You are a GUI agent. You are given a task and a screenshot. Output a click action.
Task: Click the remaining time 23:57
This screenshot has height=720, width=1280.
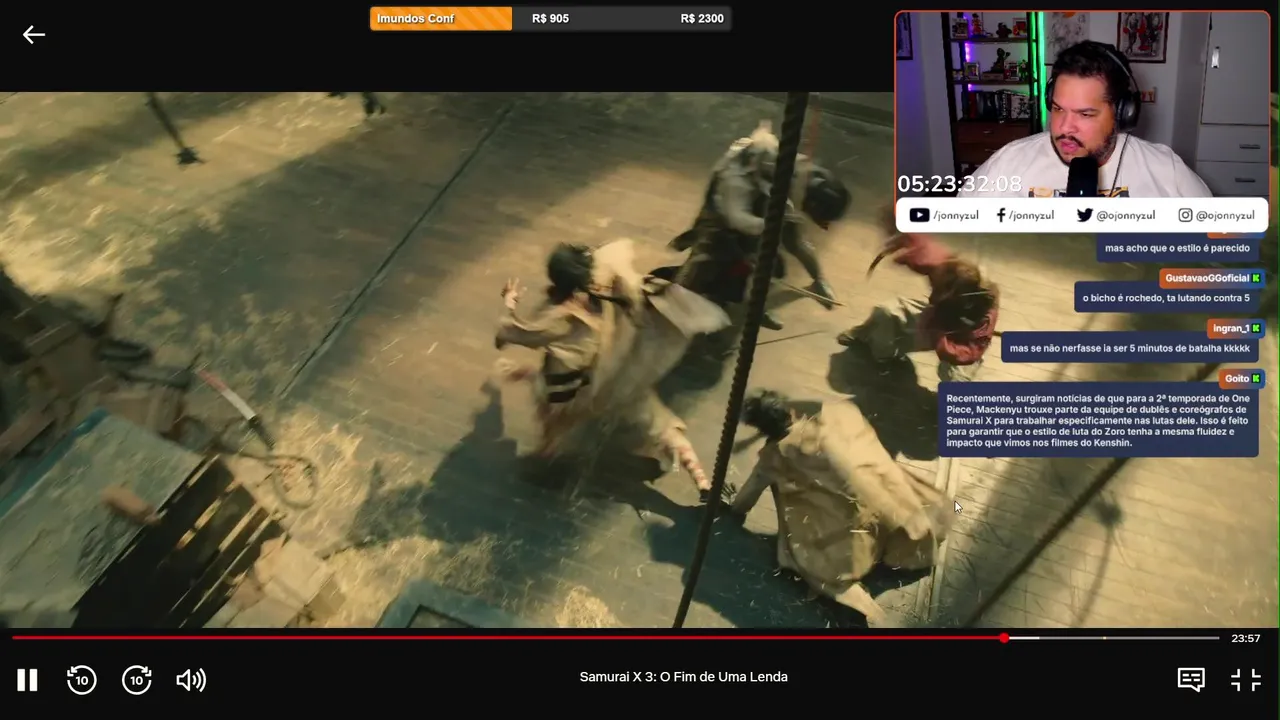(x=1246, y=638)
